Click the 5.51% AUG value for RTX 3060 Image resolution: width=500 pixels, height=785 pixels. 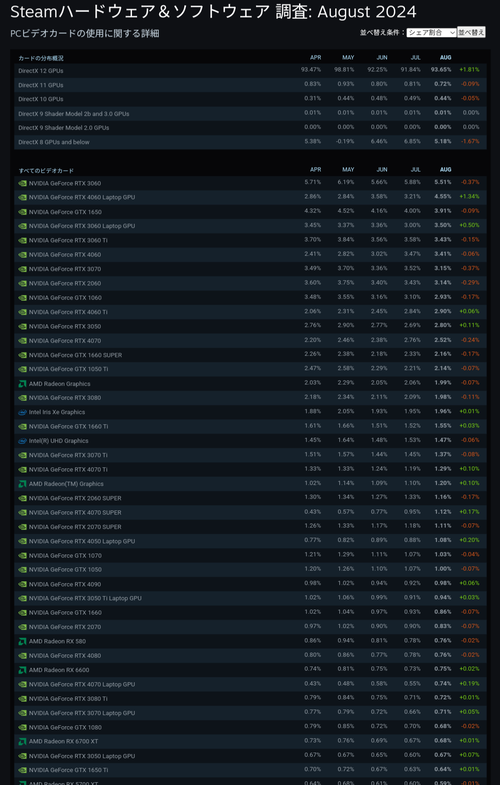tap(442, 182)
